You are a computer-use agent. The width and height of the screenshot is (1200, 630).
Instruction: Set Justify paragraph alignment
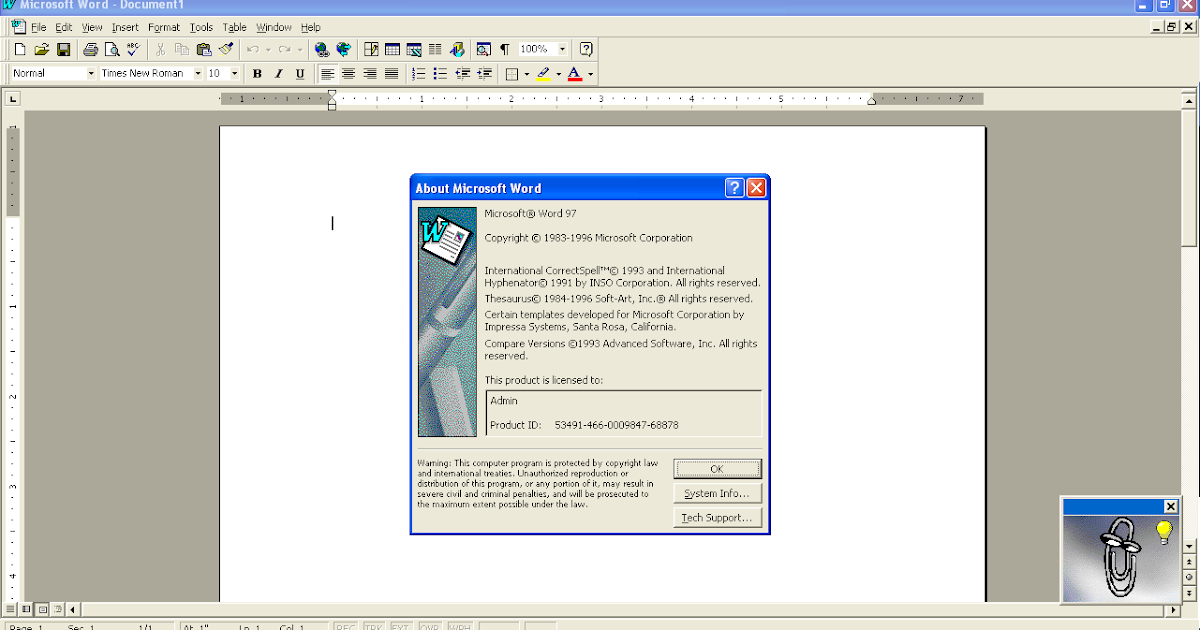(392, 74)
